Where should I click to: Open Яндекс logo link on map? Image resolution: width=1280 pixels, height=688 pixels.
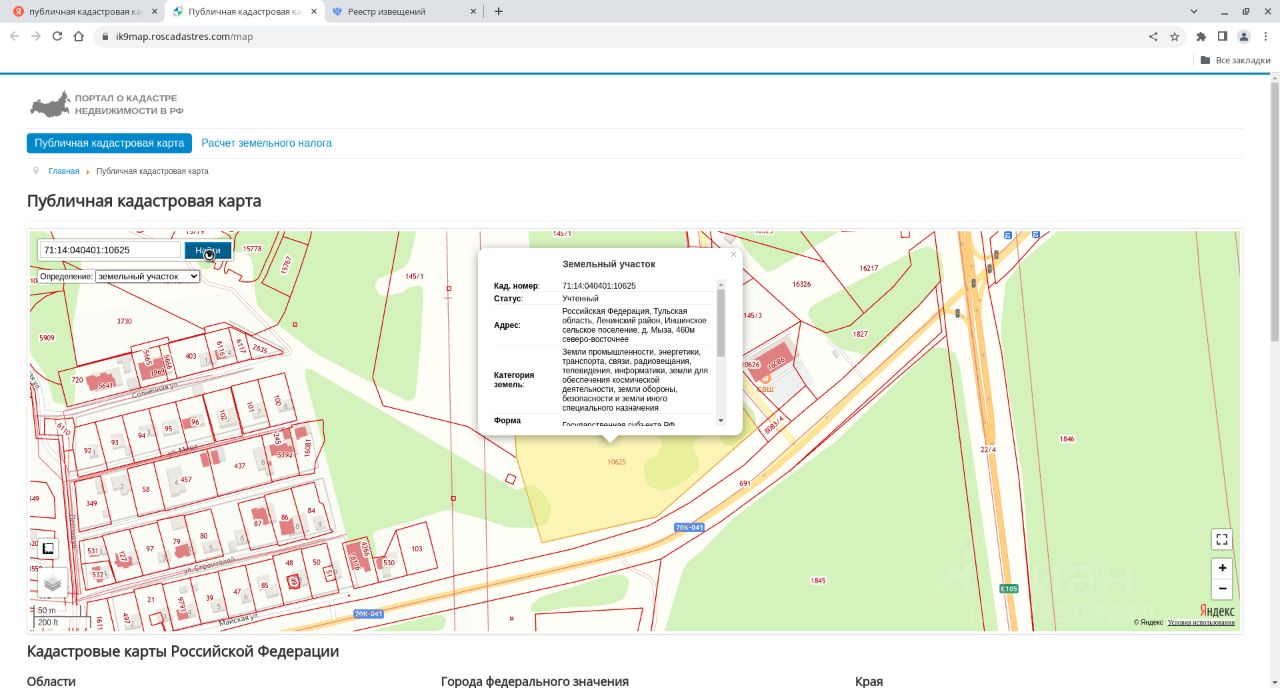1217,611
